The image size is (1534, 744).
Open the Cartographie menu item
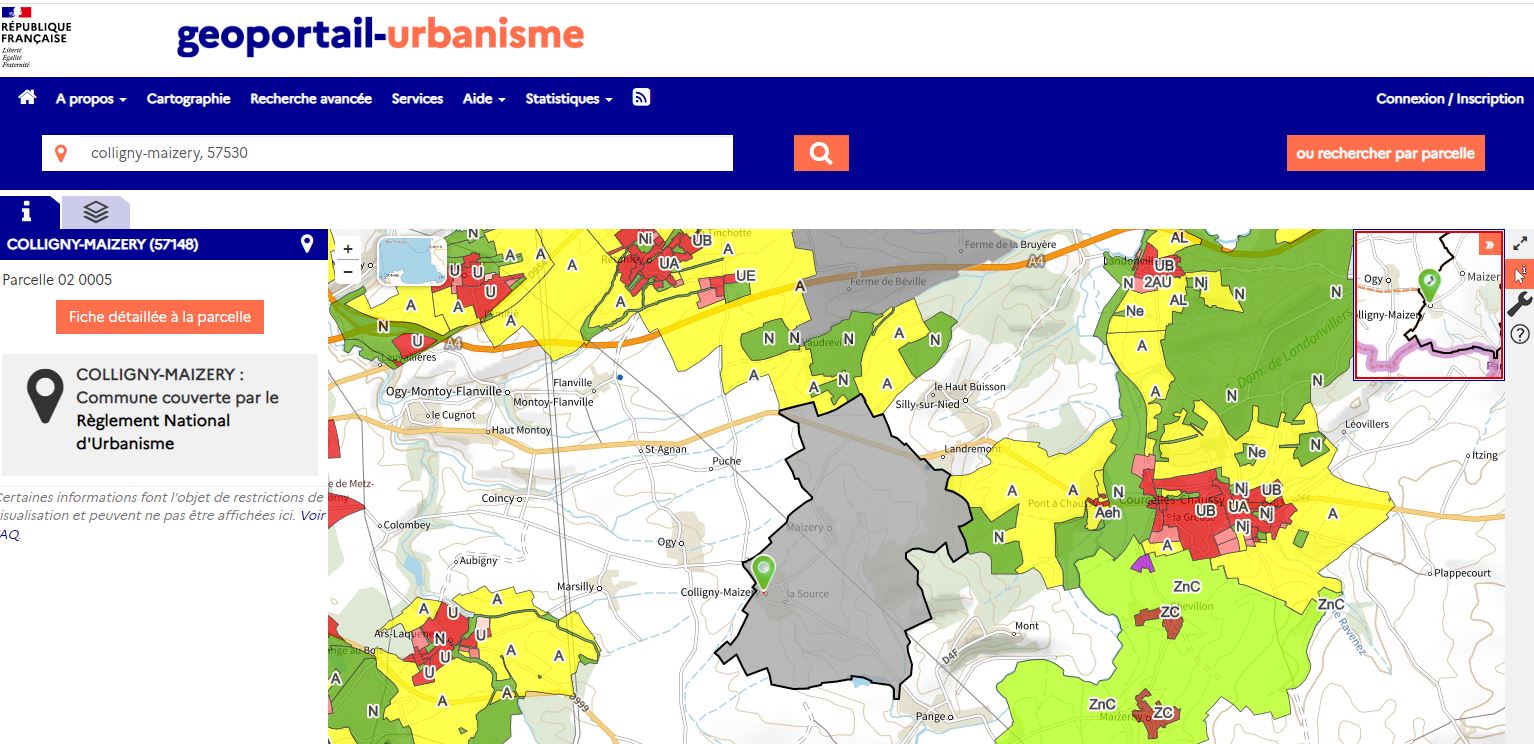pyautogui.click(x=188, y=99)
